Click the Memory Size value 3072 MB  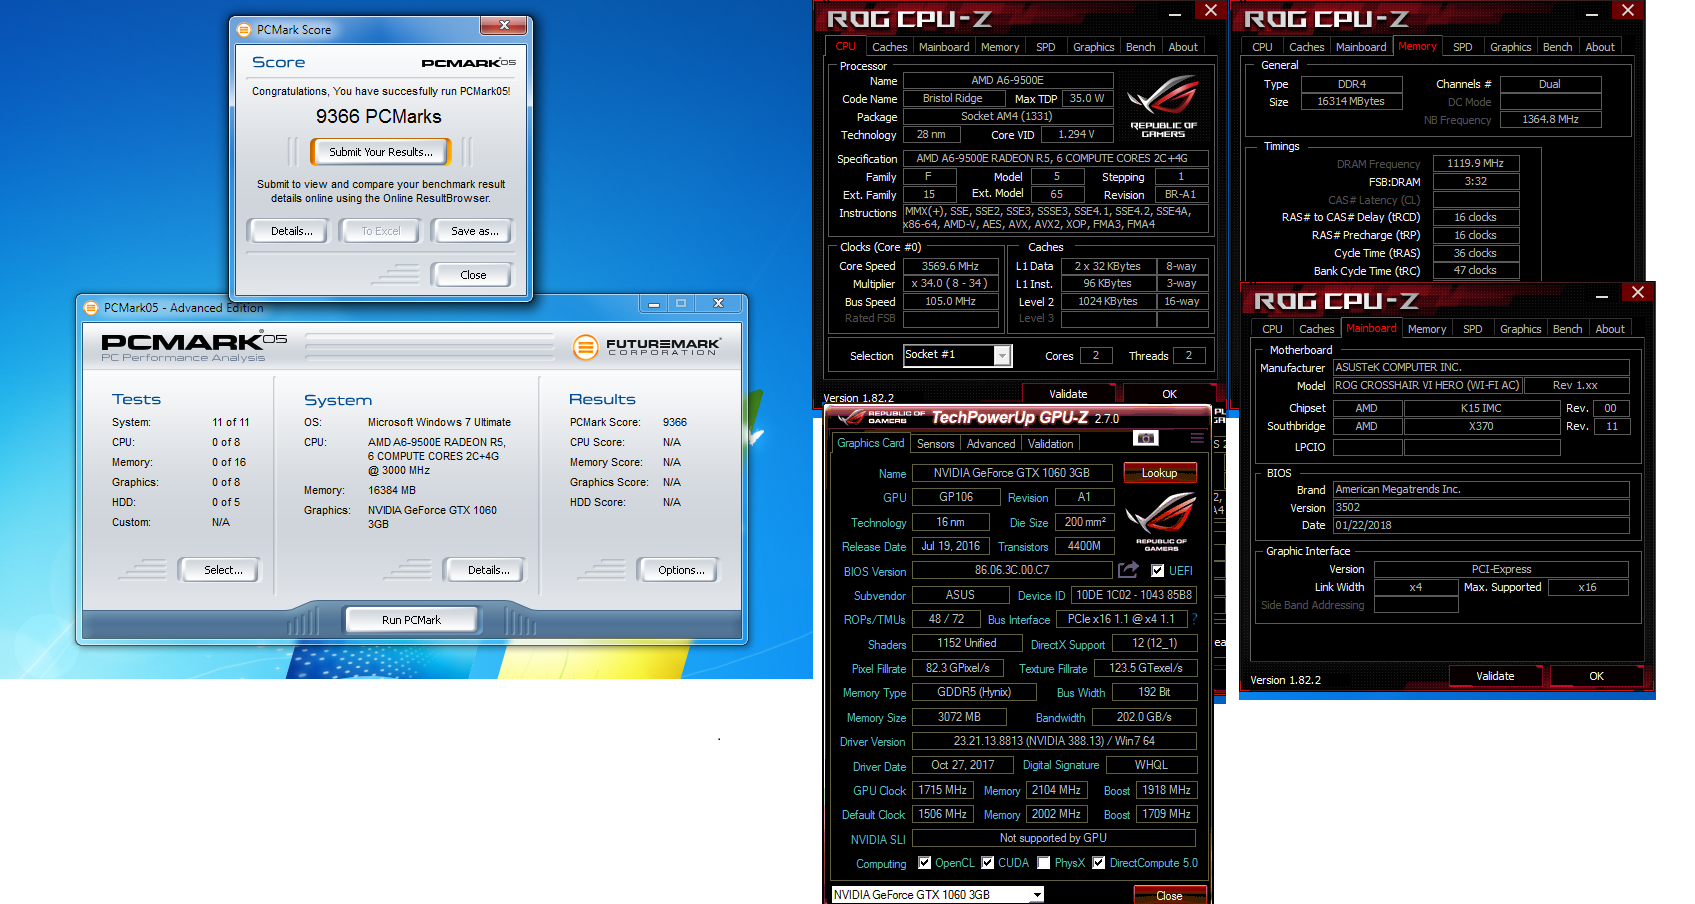(959, 717)
